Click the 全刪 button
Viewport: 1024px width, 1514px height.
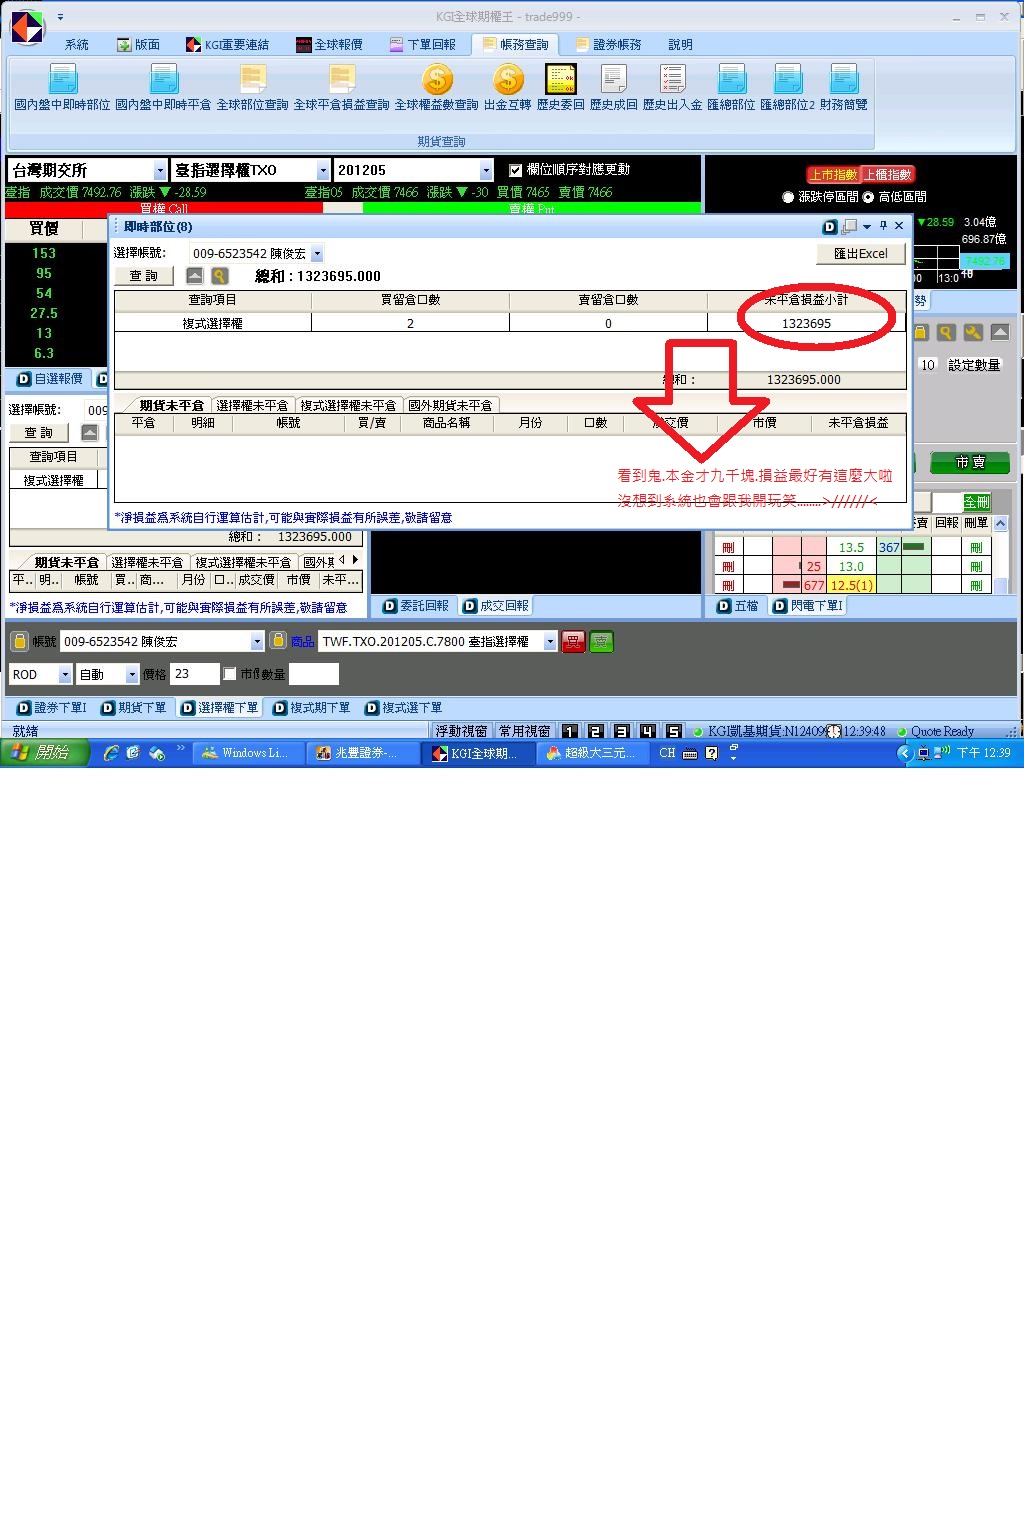(x=977, y=502)
